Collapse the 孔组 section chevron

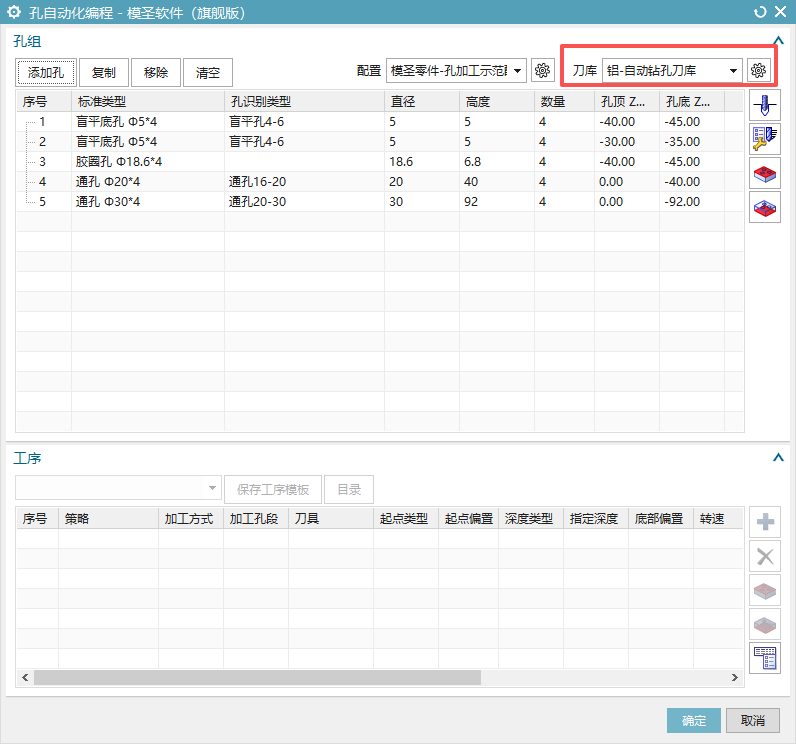click(778, 41)
